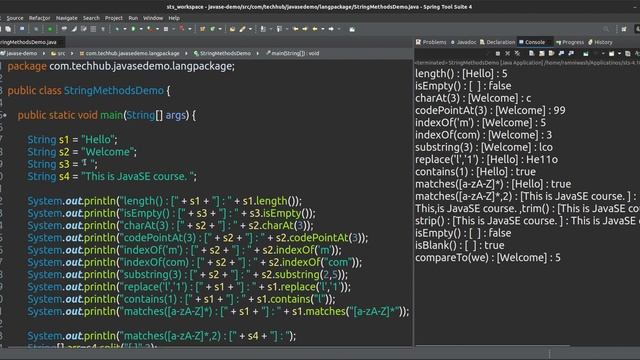Click the Debug toolbar icon
The image size is (640, 360).
pyautogui.click(x=117, y=29)
